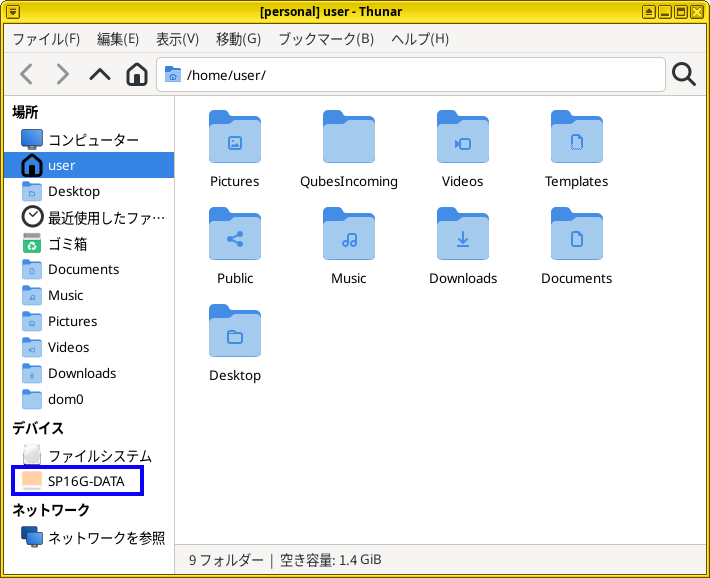Select the Music folder icon in the main view
This screenshot has height=578, width=710.
pos(349,234)
